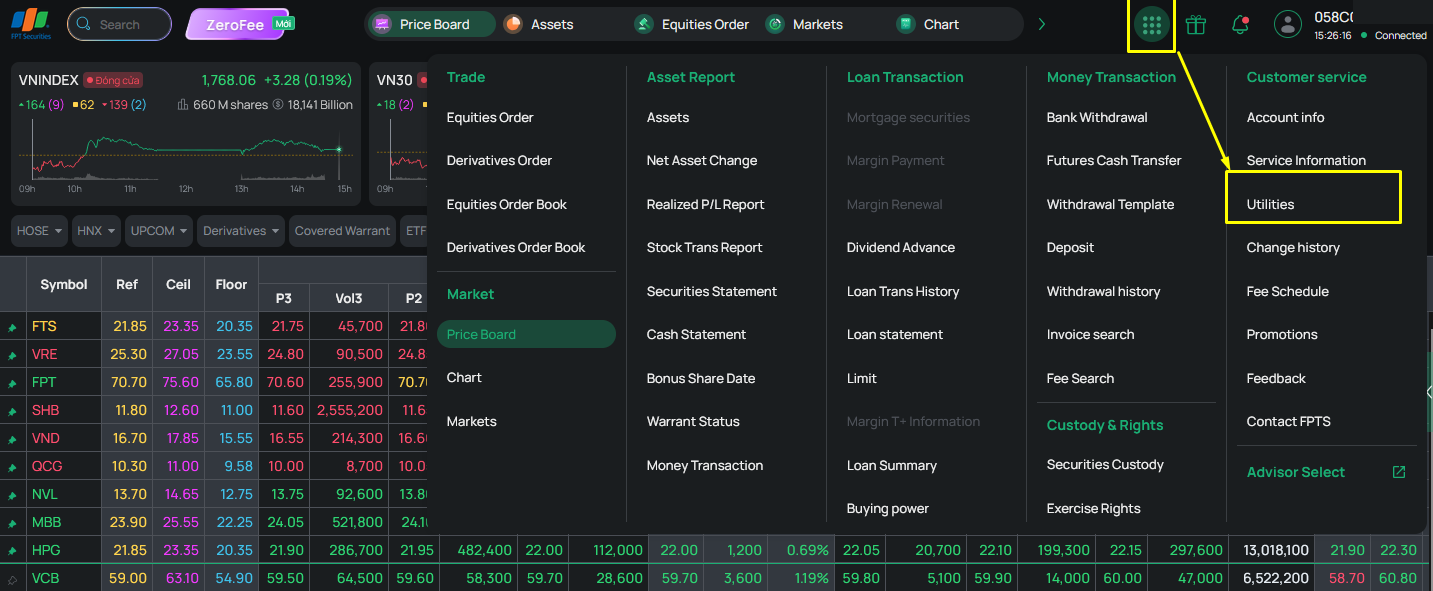Click the pin icon next to MBB
This screenshot has width=1433, height=591.
12,523
